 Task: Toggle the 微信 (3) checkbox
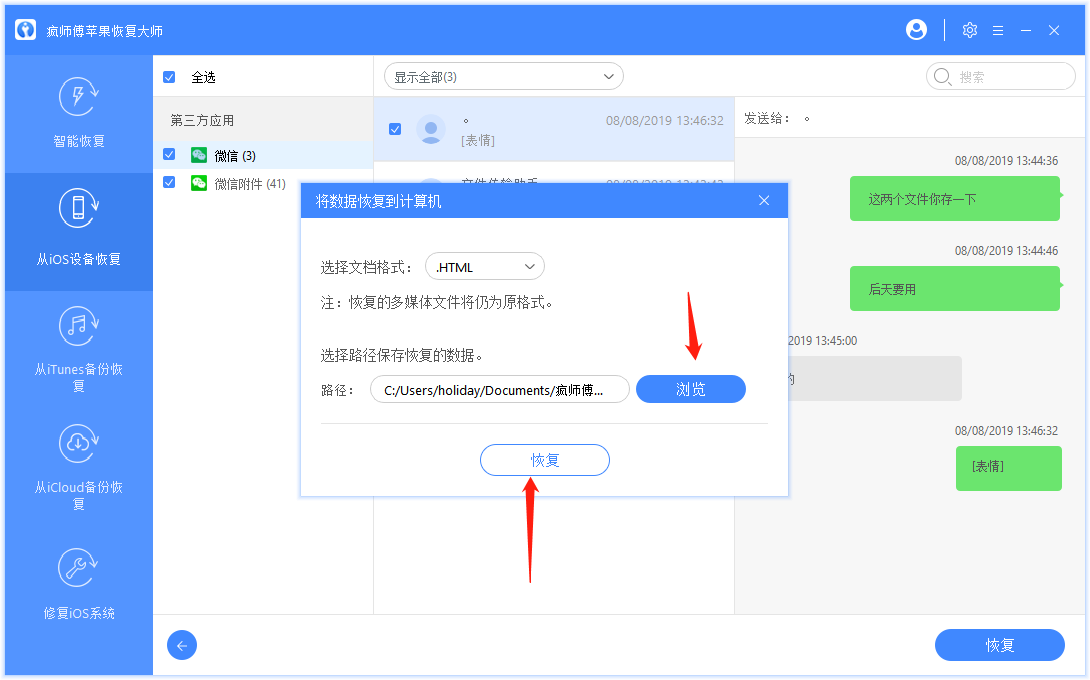(x=167, y=154)
